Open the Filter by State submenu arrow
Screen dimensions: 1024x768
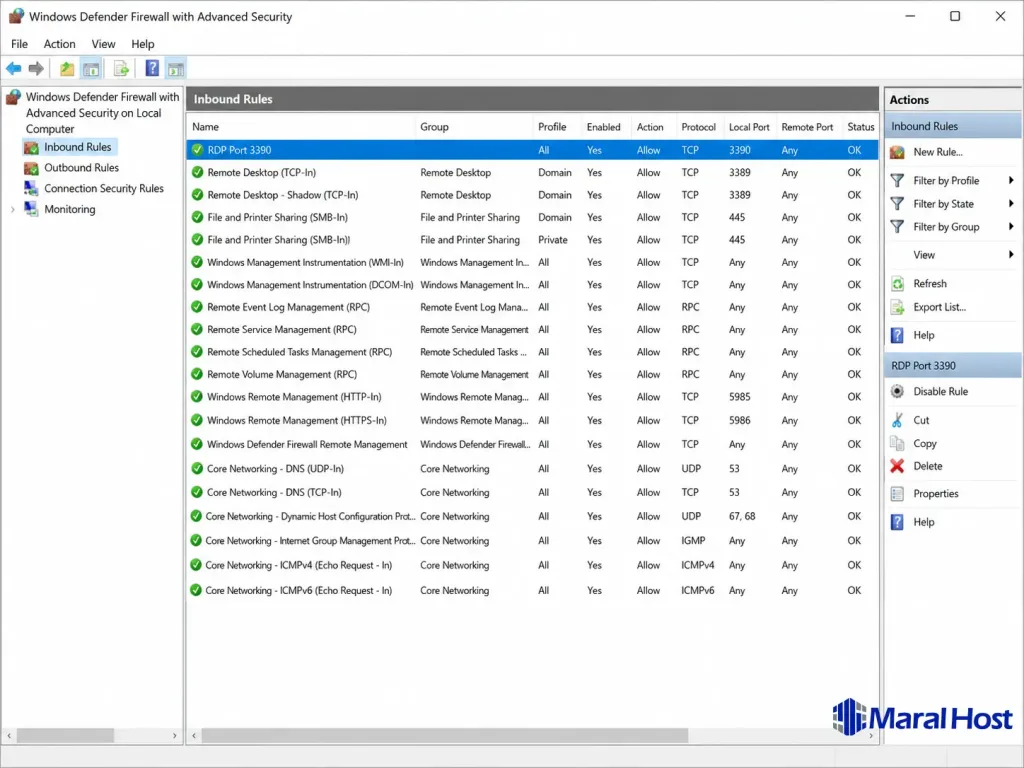click(x=1011, y=204)
